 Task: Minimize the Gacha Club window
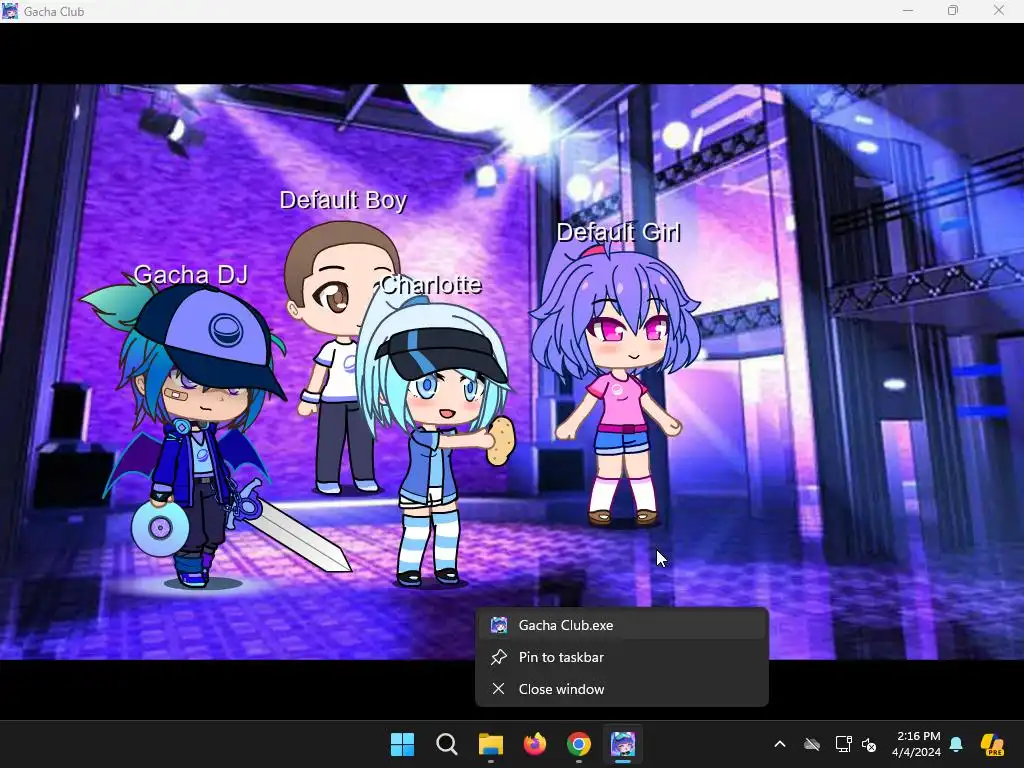click(908, 10)
